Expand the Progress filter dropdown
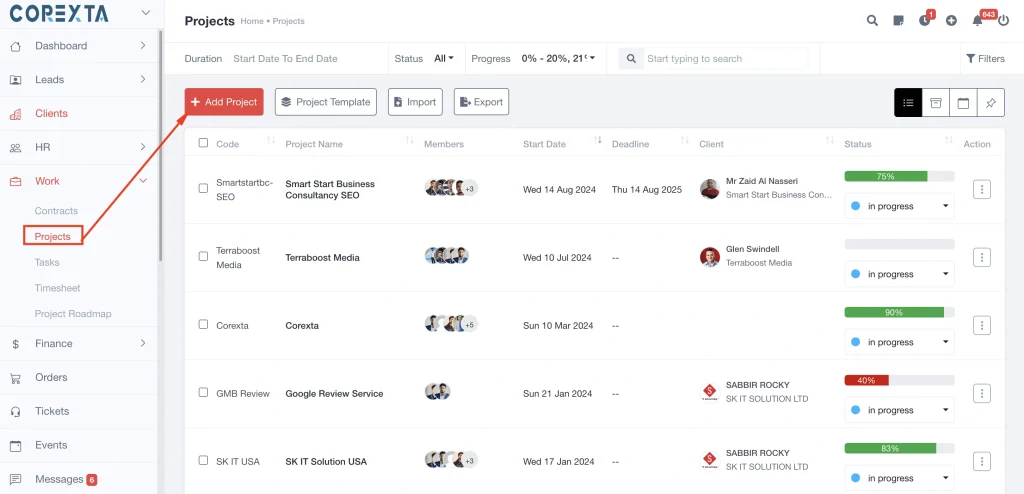1024x494 pixels. point(558,59)
